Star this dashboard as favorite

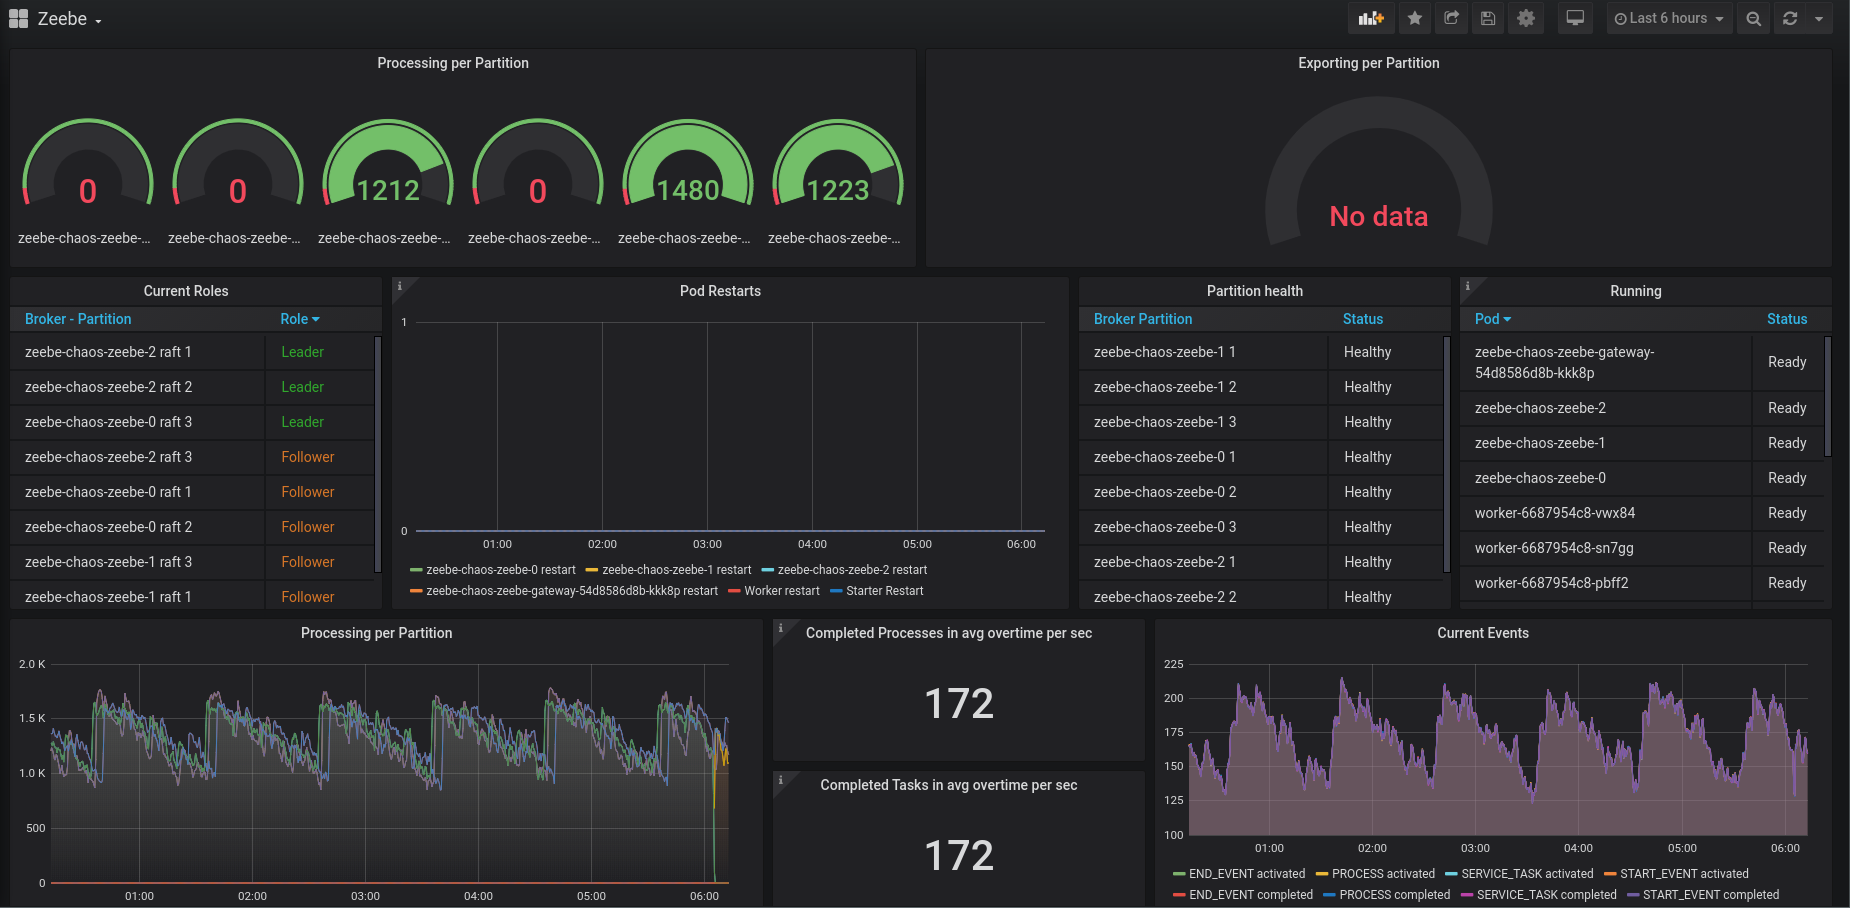(1414, 18)
